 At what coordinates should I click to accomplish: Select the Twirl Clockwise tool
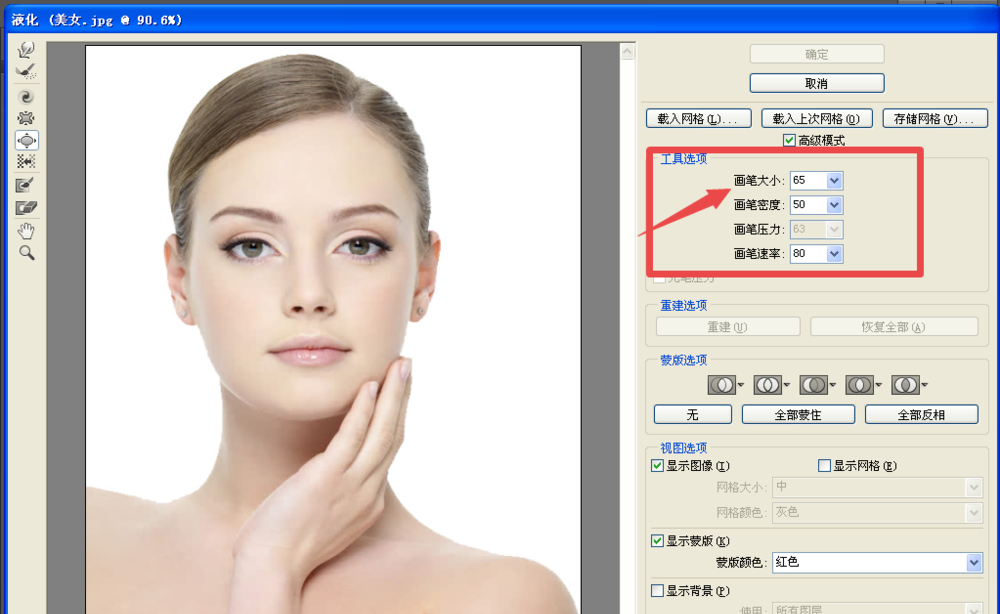pos(25,96)
